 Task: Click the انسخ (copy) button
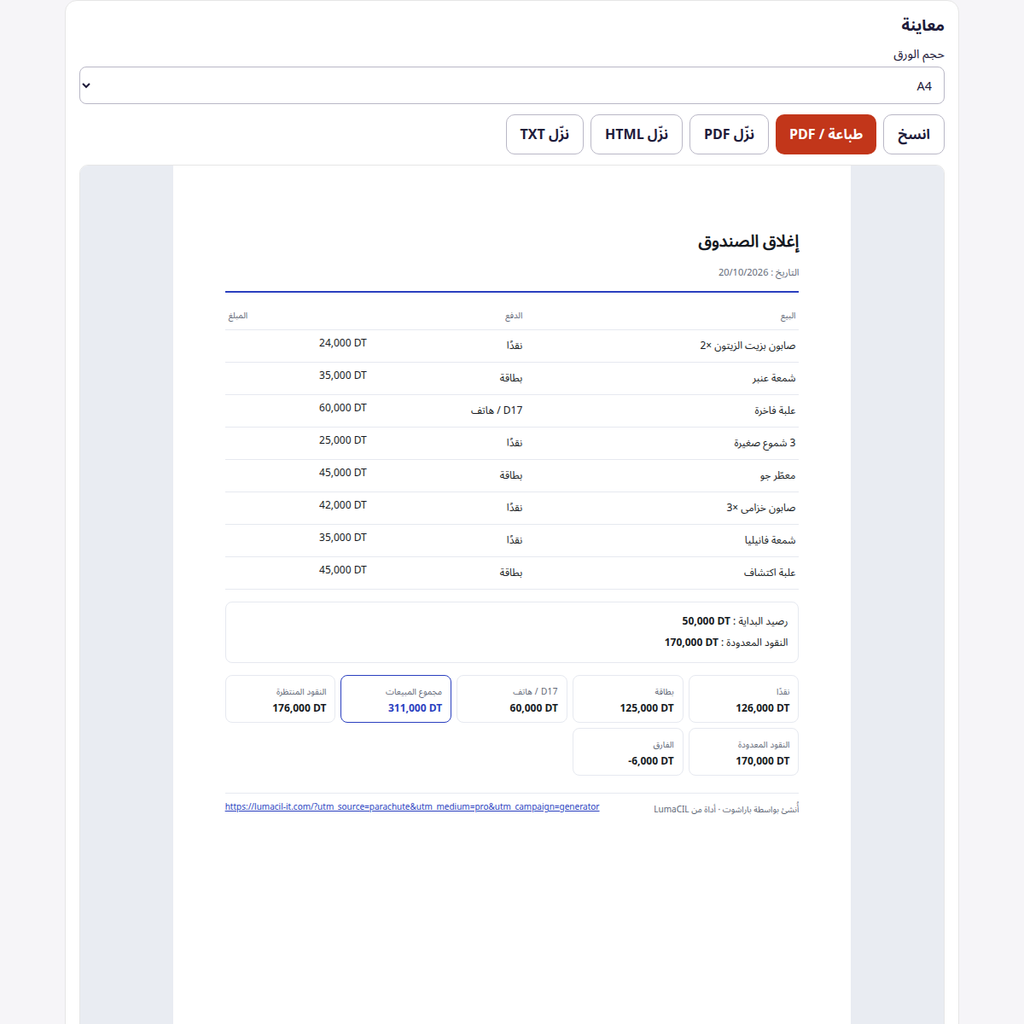tap(913, 135)
